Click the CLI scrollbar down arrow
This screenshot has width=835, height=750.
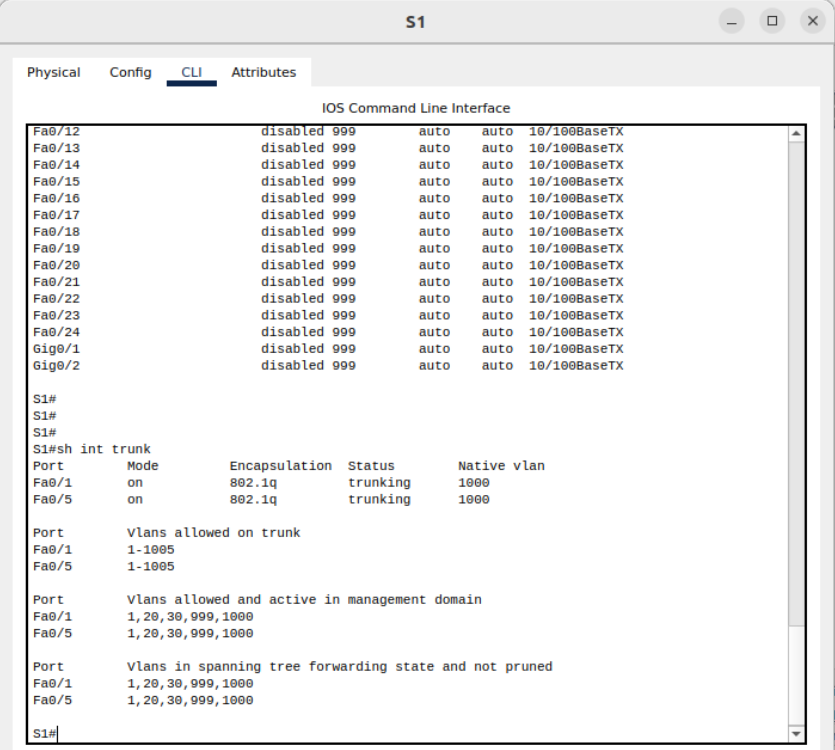pyautogui.click(x=796, y=733)
